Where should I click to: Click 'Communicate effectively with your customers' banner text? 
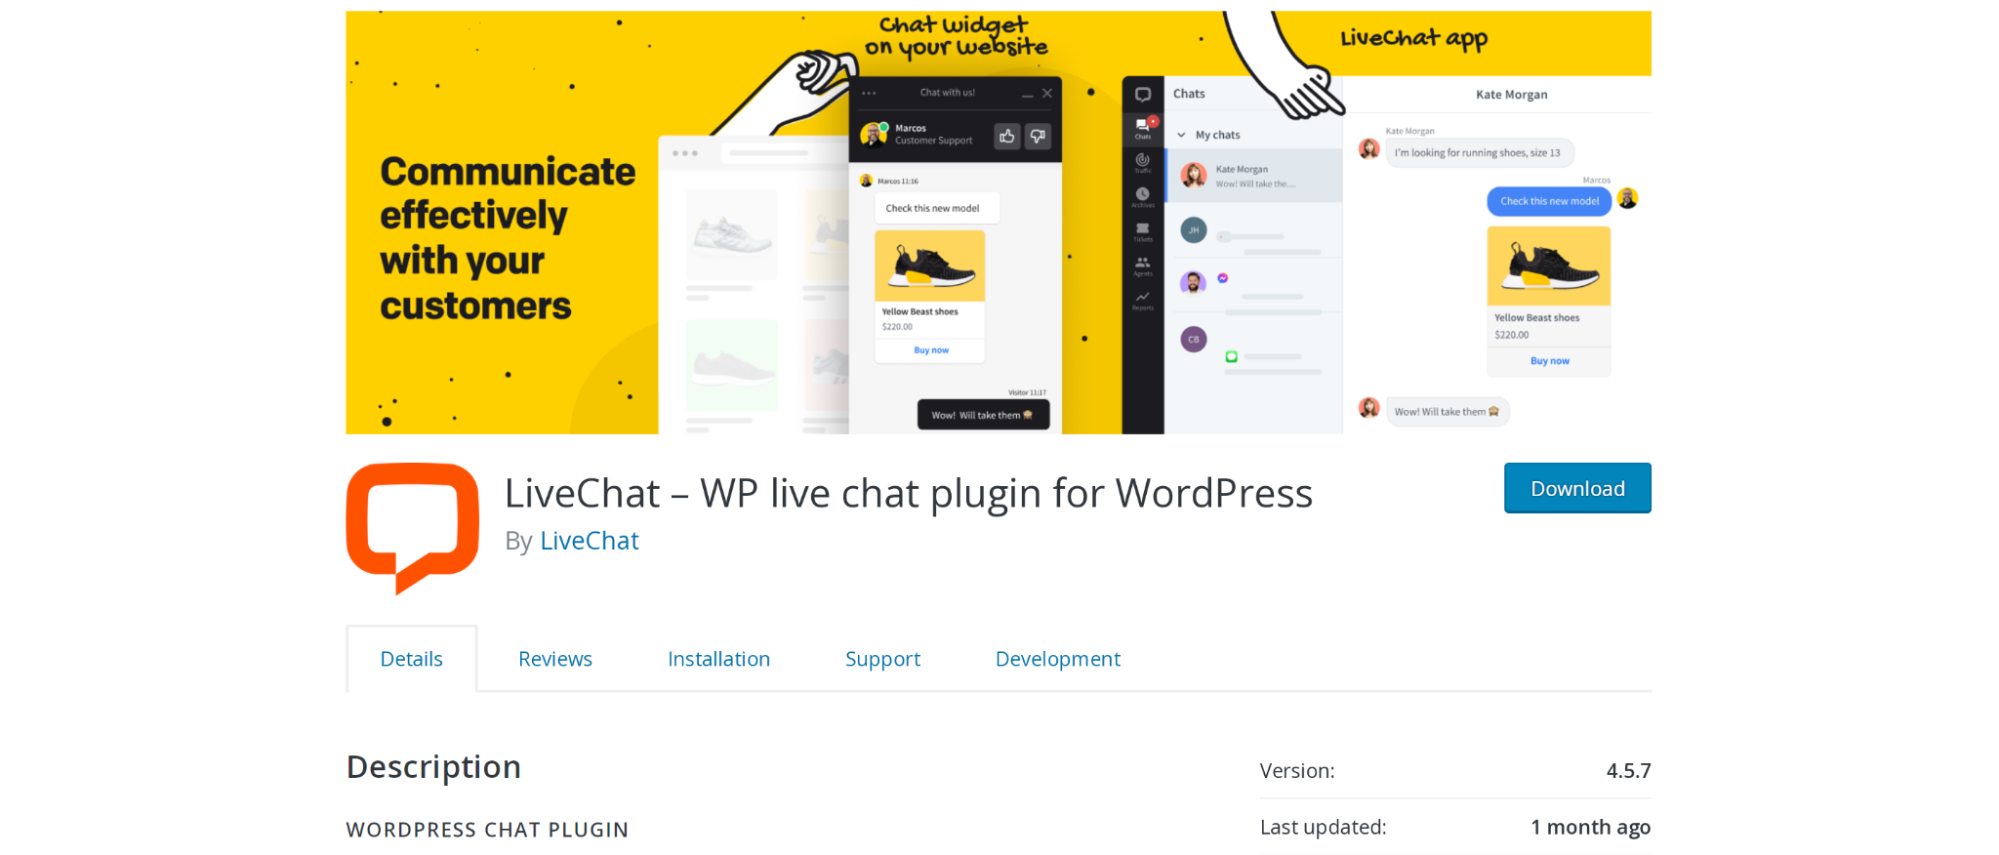point(507,239)
